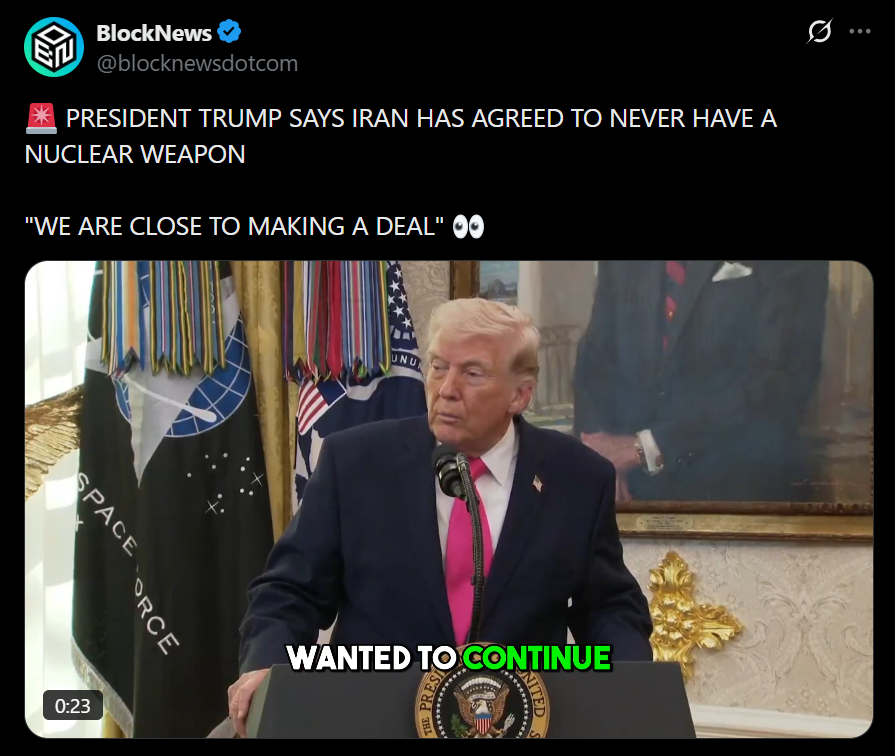Click the pink tie in the video
895x756 pixels.
click(469, 548)
